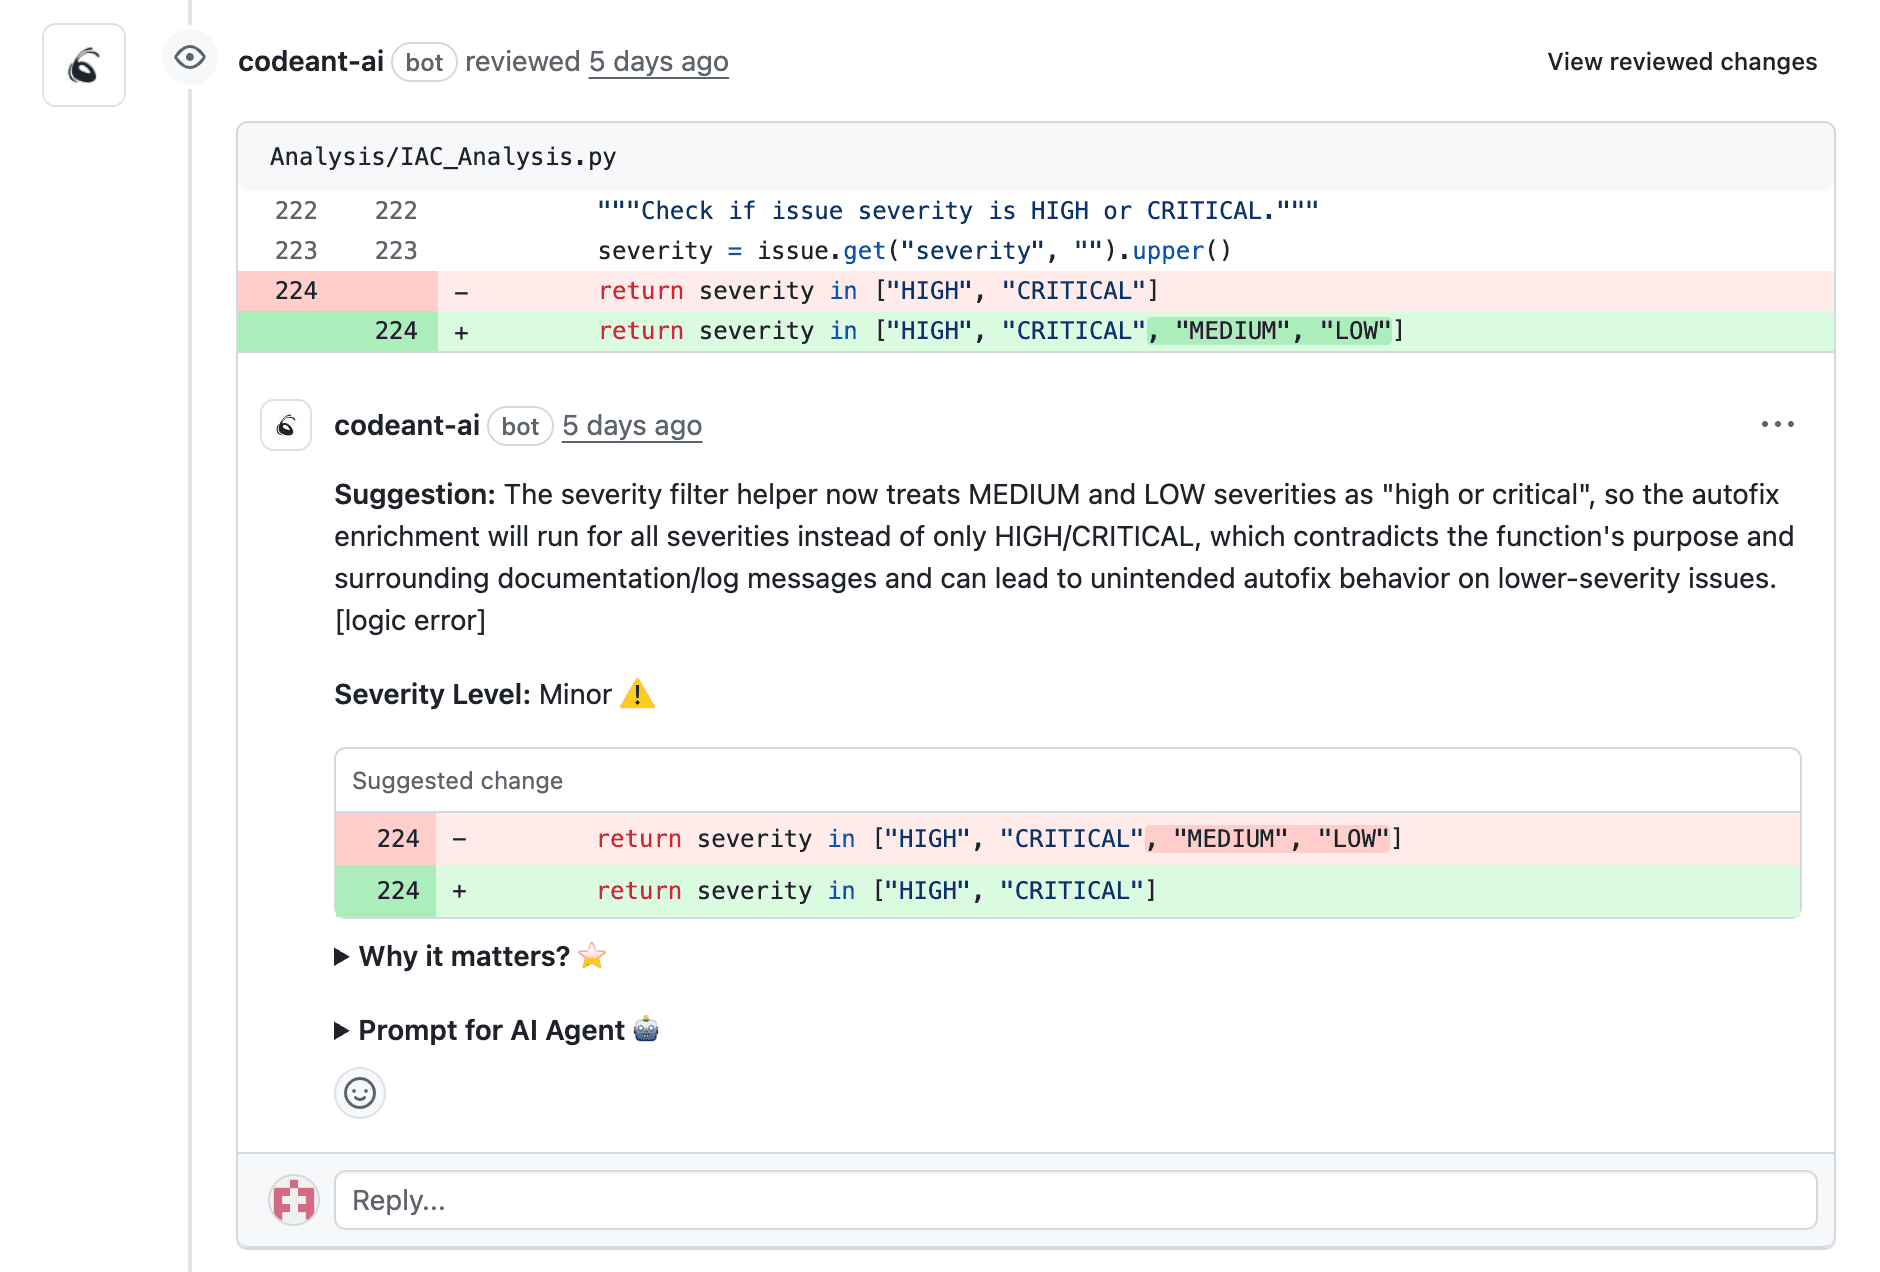Click the large codeant-ai avatar in timeline
This screenshot has height=1272, width=1880.
point(84,66)
